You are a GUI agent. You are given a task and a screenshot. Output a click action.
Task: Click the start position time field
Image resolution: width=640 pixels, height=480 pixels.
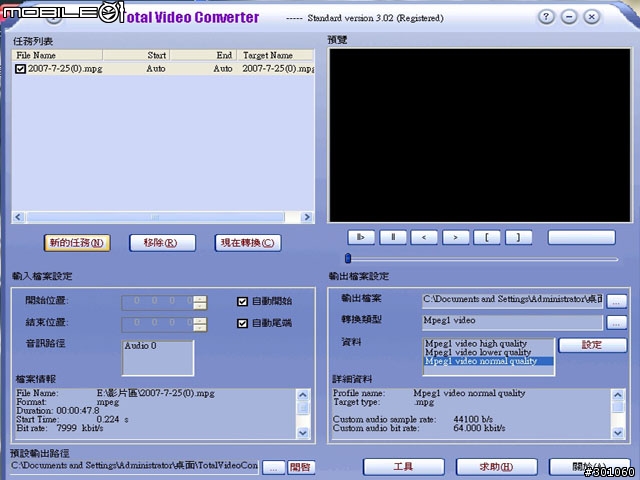tap(158, 302)
